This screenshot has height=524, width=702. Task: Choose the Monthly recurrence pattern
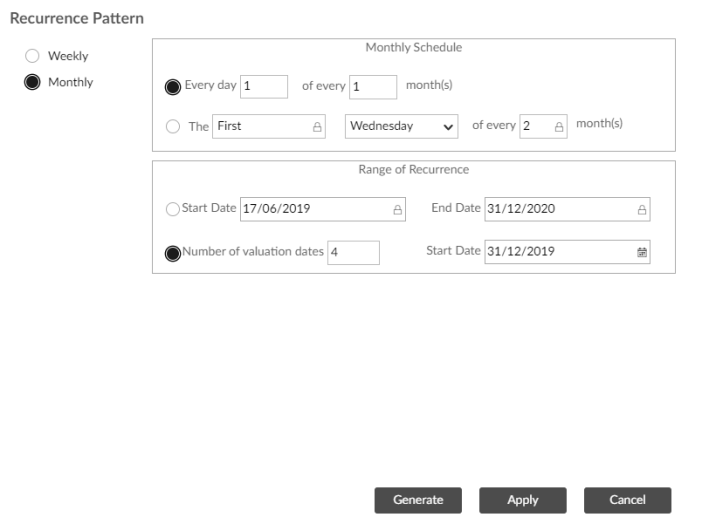33,82
